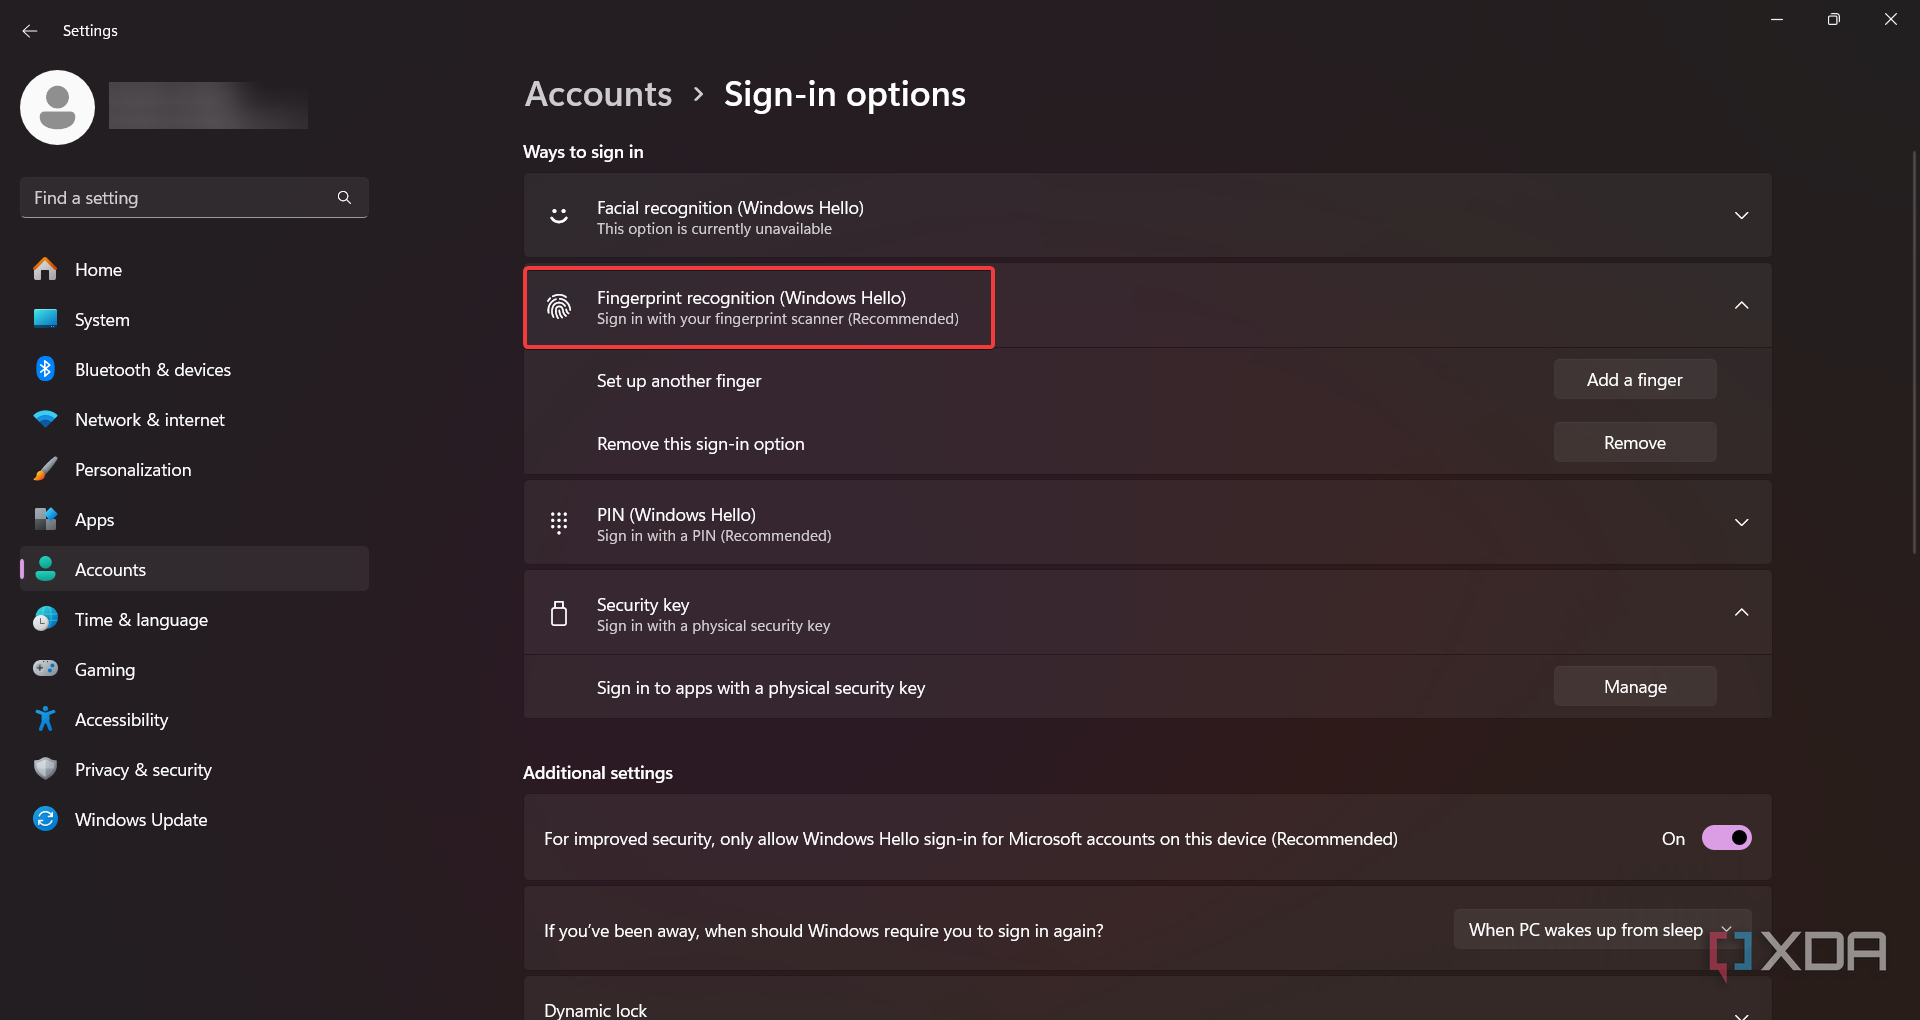Collapse the Fingerprint recognition section chevron
Screen dimensions: 1920x1020
1741,305
